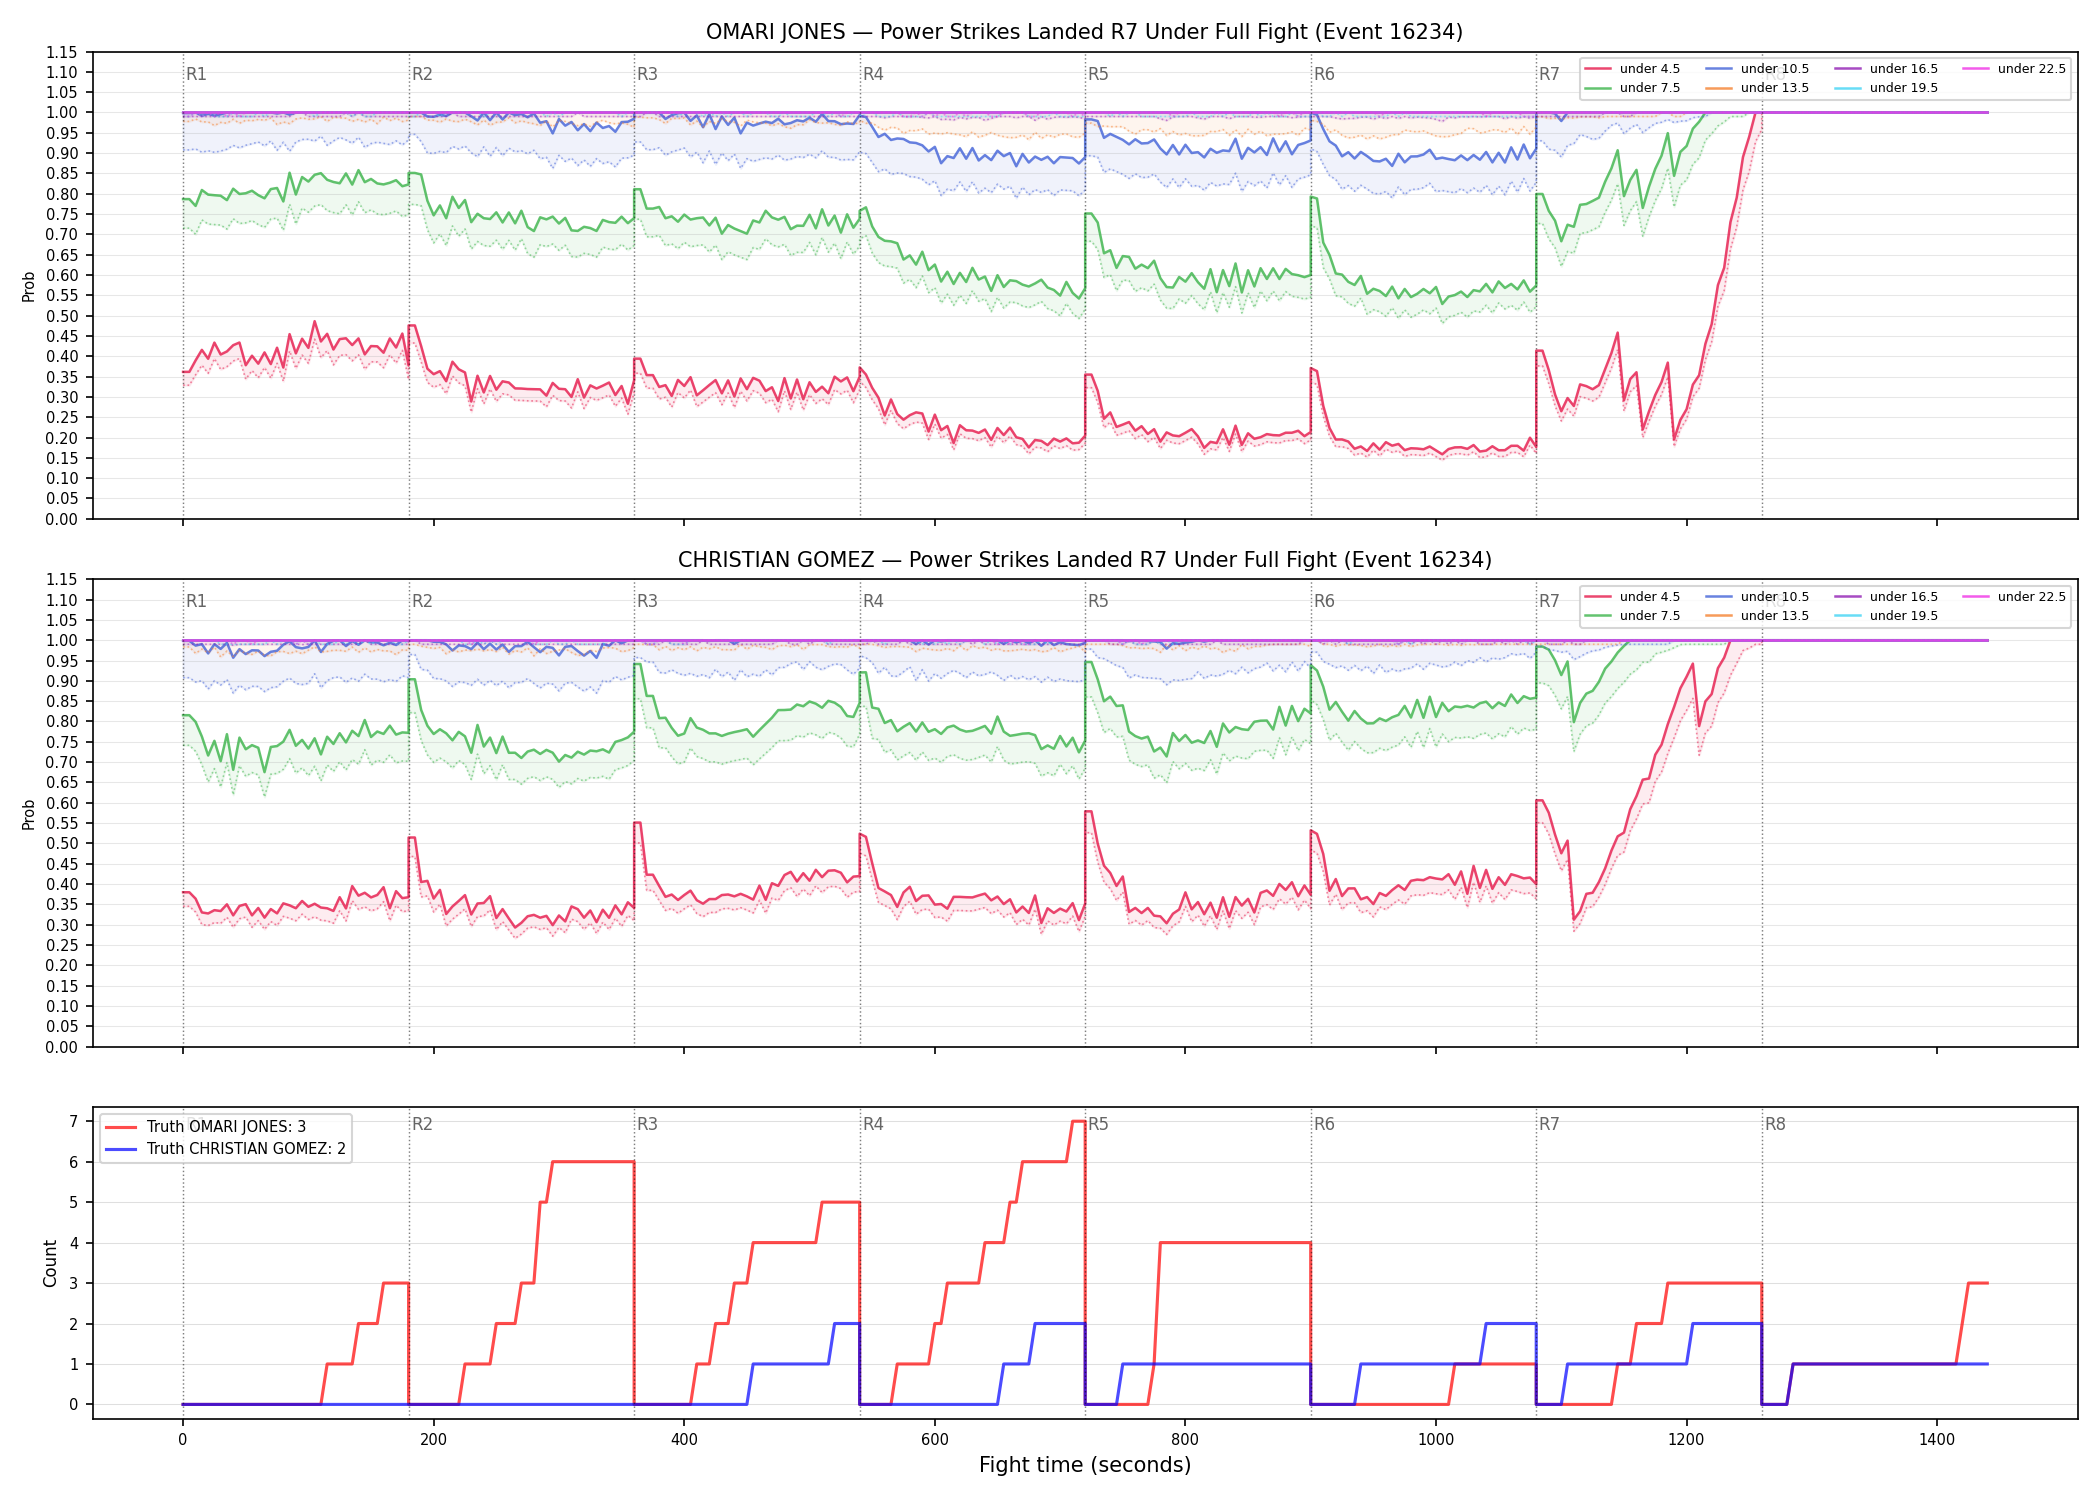Screen dimensions: 2100x1500
Task: Click x-axis tick label 1200
Action: 1687,1440
